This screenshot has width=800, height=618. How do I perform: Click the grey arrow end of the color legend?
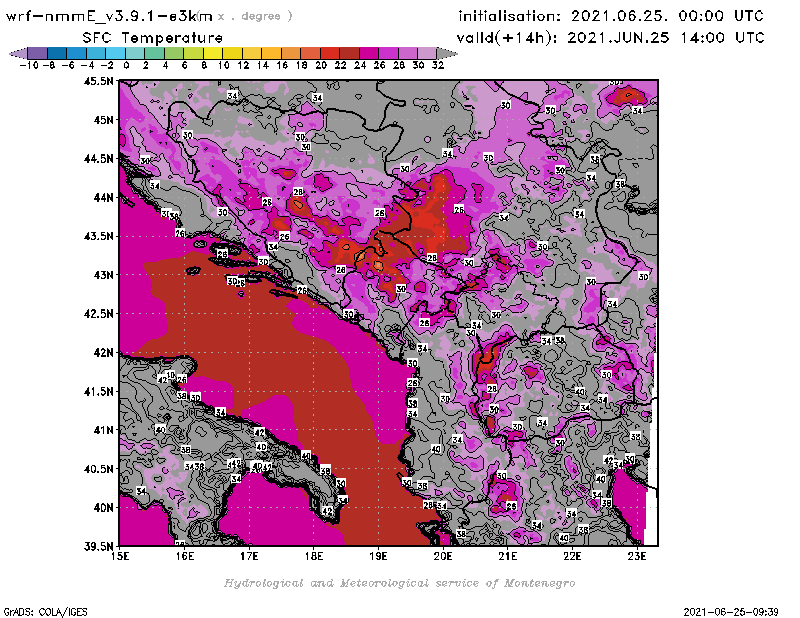point(447,53)
